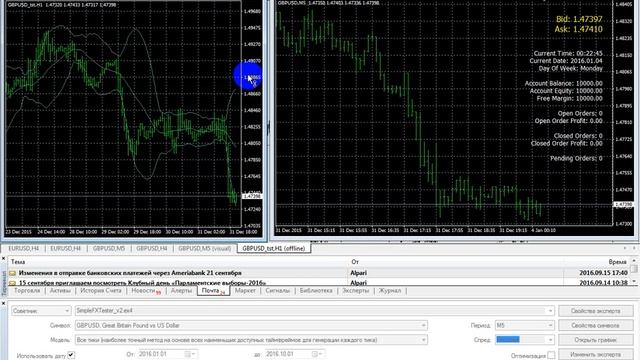Click the GBPUSD,M5 chart price scale
The height and width of the screenshot is (360, 640).
point(624,112)
